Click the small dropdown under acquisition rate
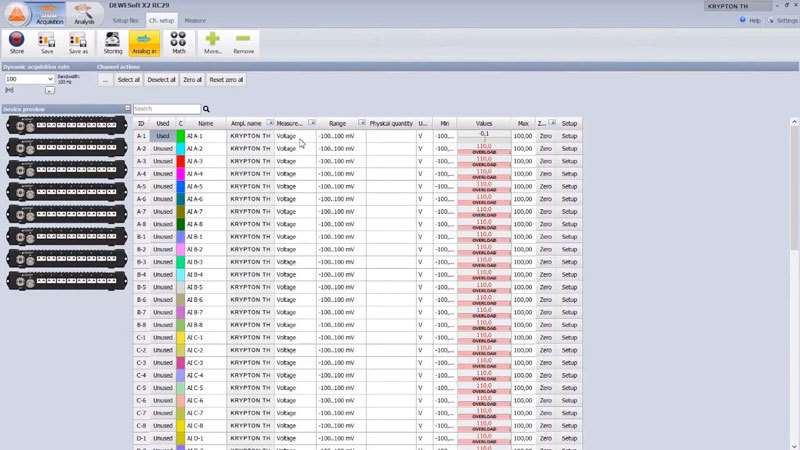 49,90
